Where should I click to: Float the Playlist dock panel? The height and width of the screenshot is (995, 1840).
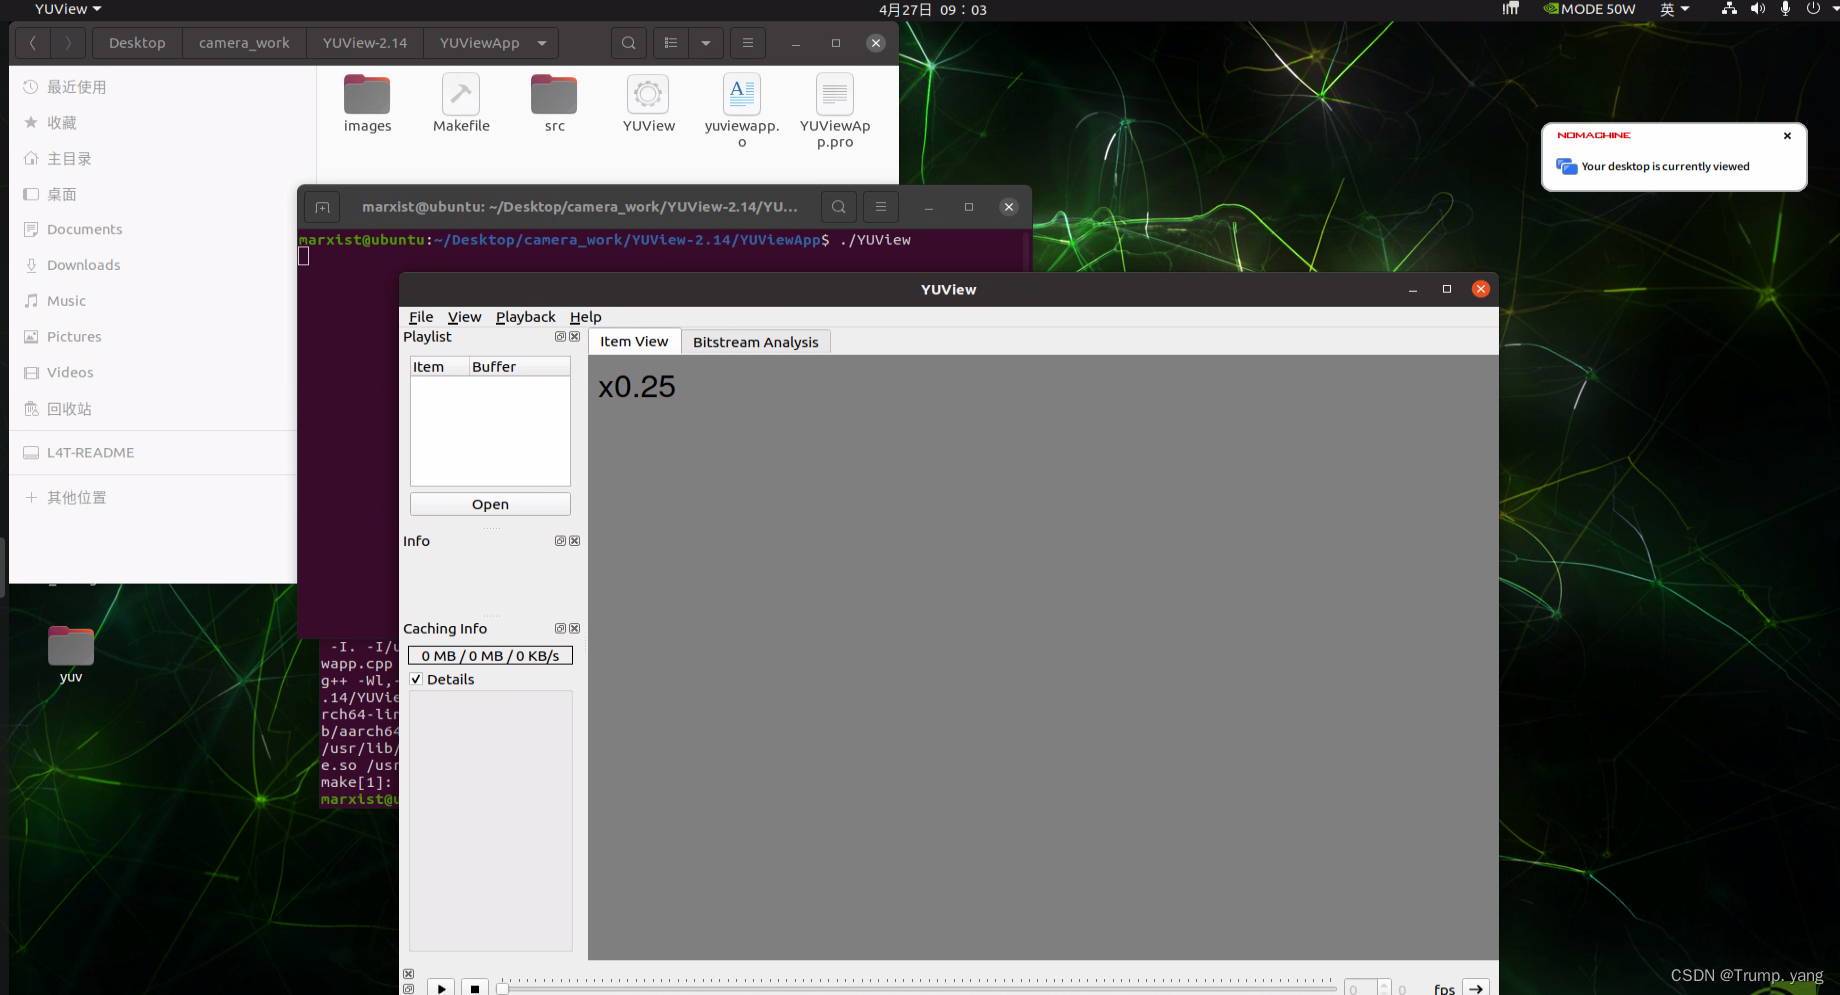(x=560, y=337)
